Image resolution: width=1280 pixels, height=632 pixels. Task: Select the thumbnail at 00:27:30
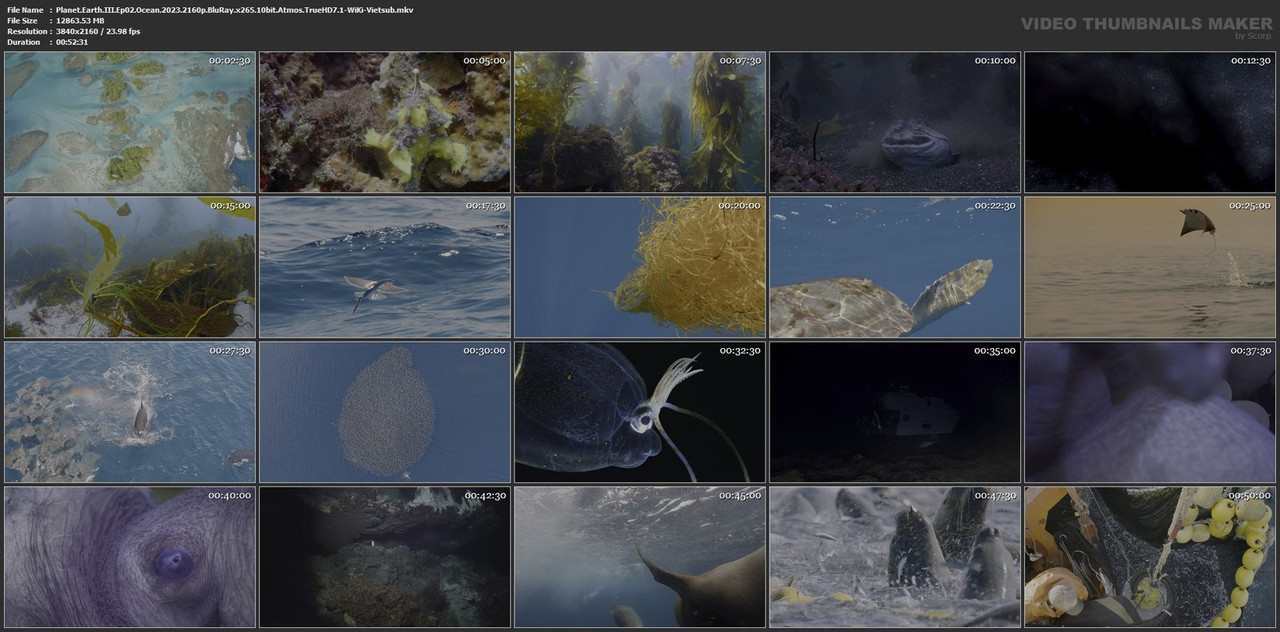pyautogui.click(x=130, y=412)
